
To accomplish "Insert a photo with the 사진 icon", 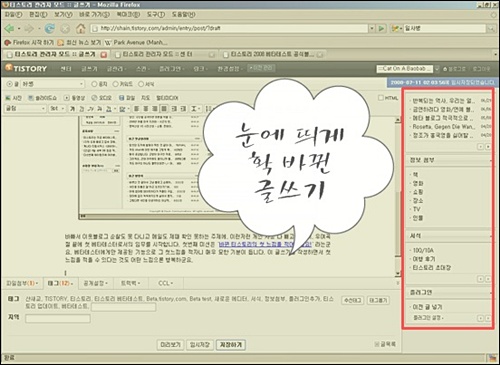I will pyautogui.click(x=14, y=98).
